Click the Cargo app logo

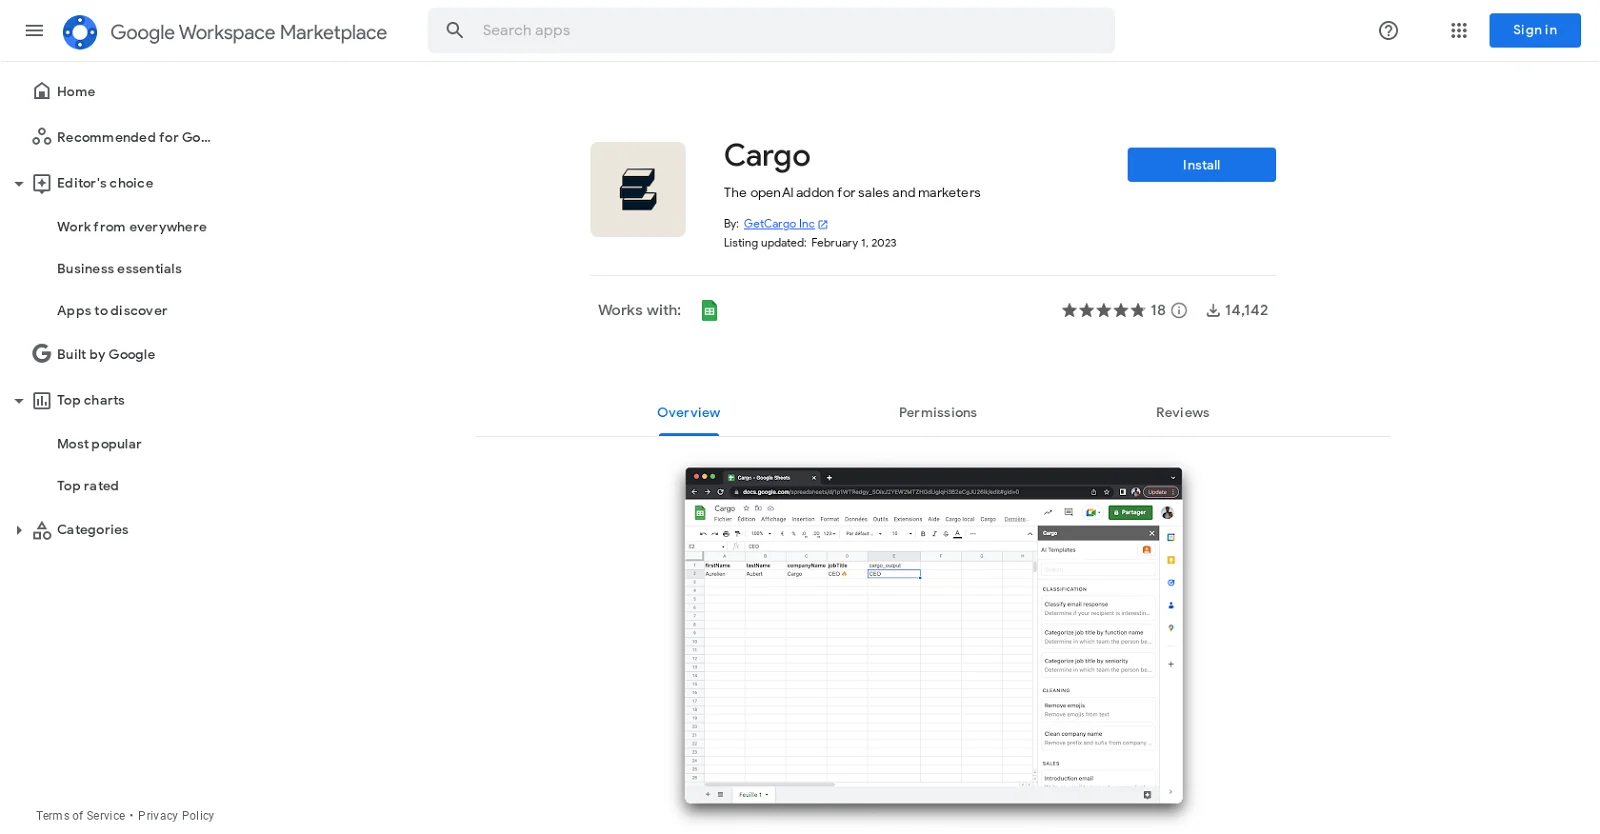(x=638, y=190)
